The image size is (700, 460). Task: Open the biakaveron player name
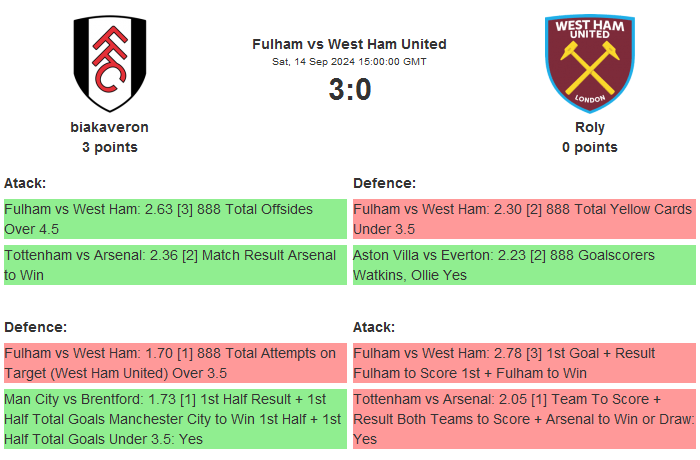[109, 127]
